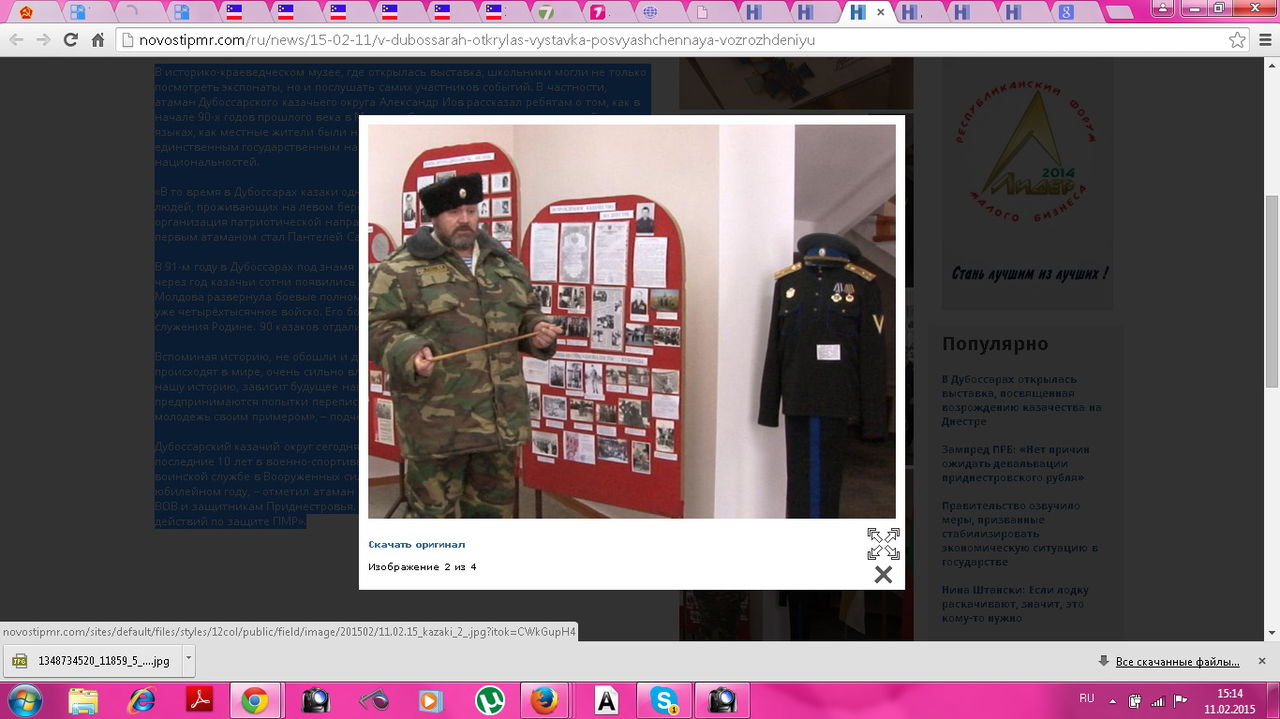Switch to Firefox on taskbar

[x=545, y=700]
